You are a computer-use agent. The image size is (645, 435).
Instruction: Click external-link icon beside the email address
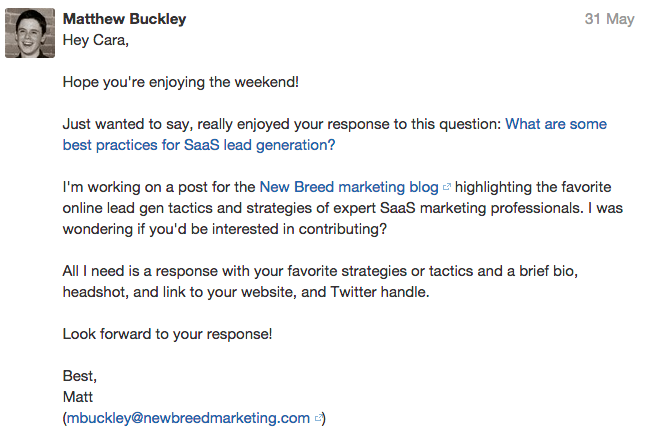click(x=318, y=419)
